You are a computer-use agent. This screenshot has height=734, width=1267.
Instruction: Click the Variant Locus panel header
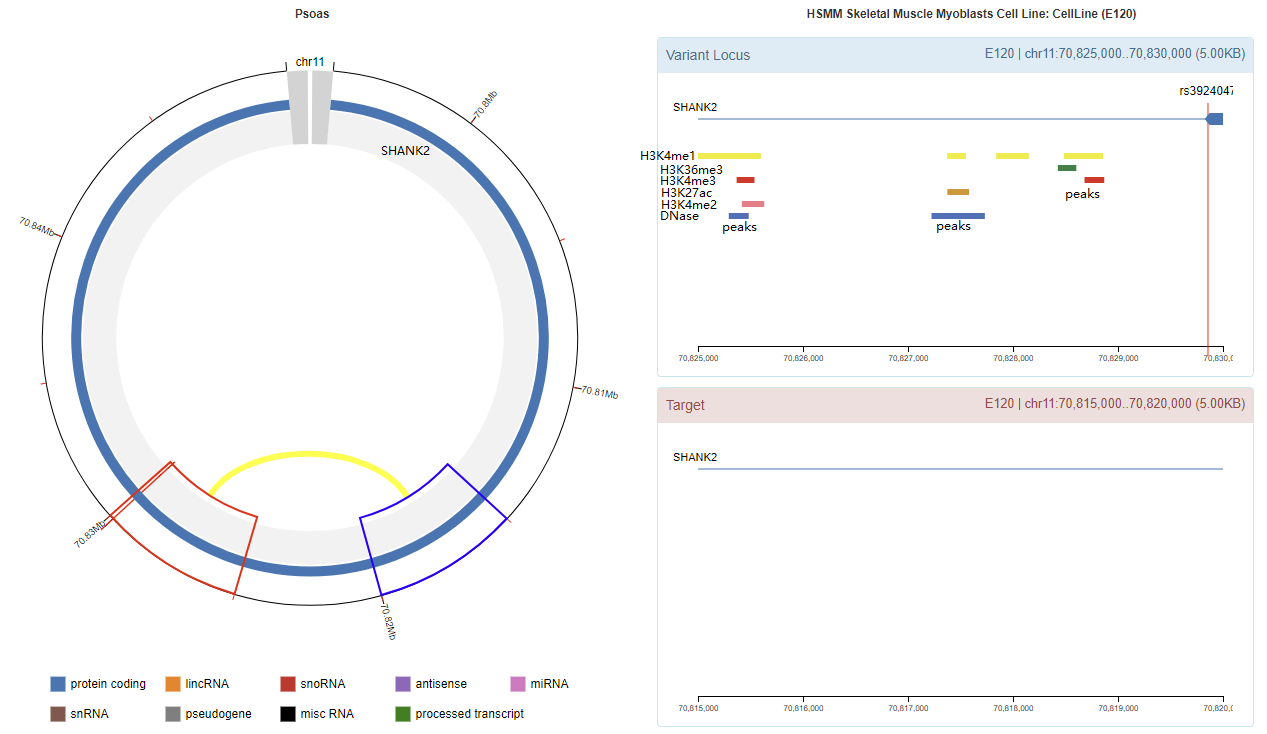click(x=955, y=55)
